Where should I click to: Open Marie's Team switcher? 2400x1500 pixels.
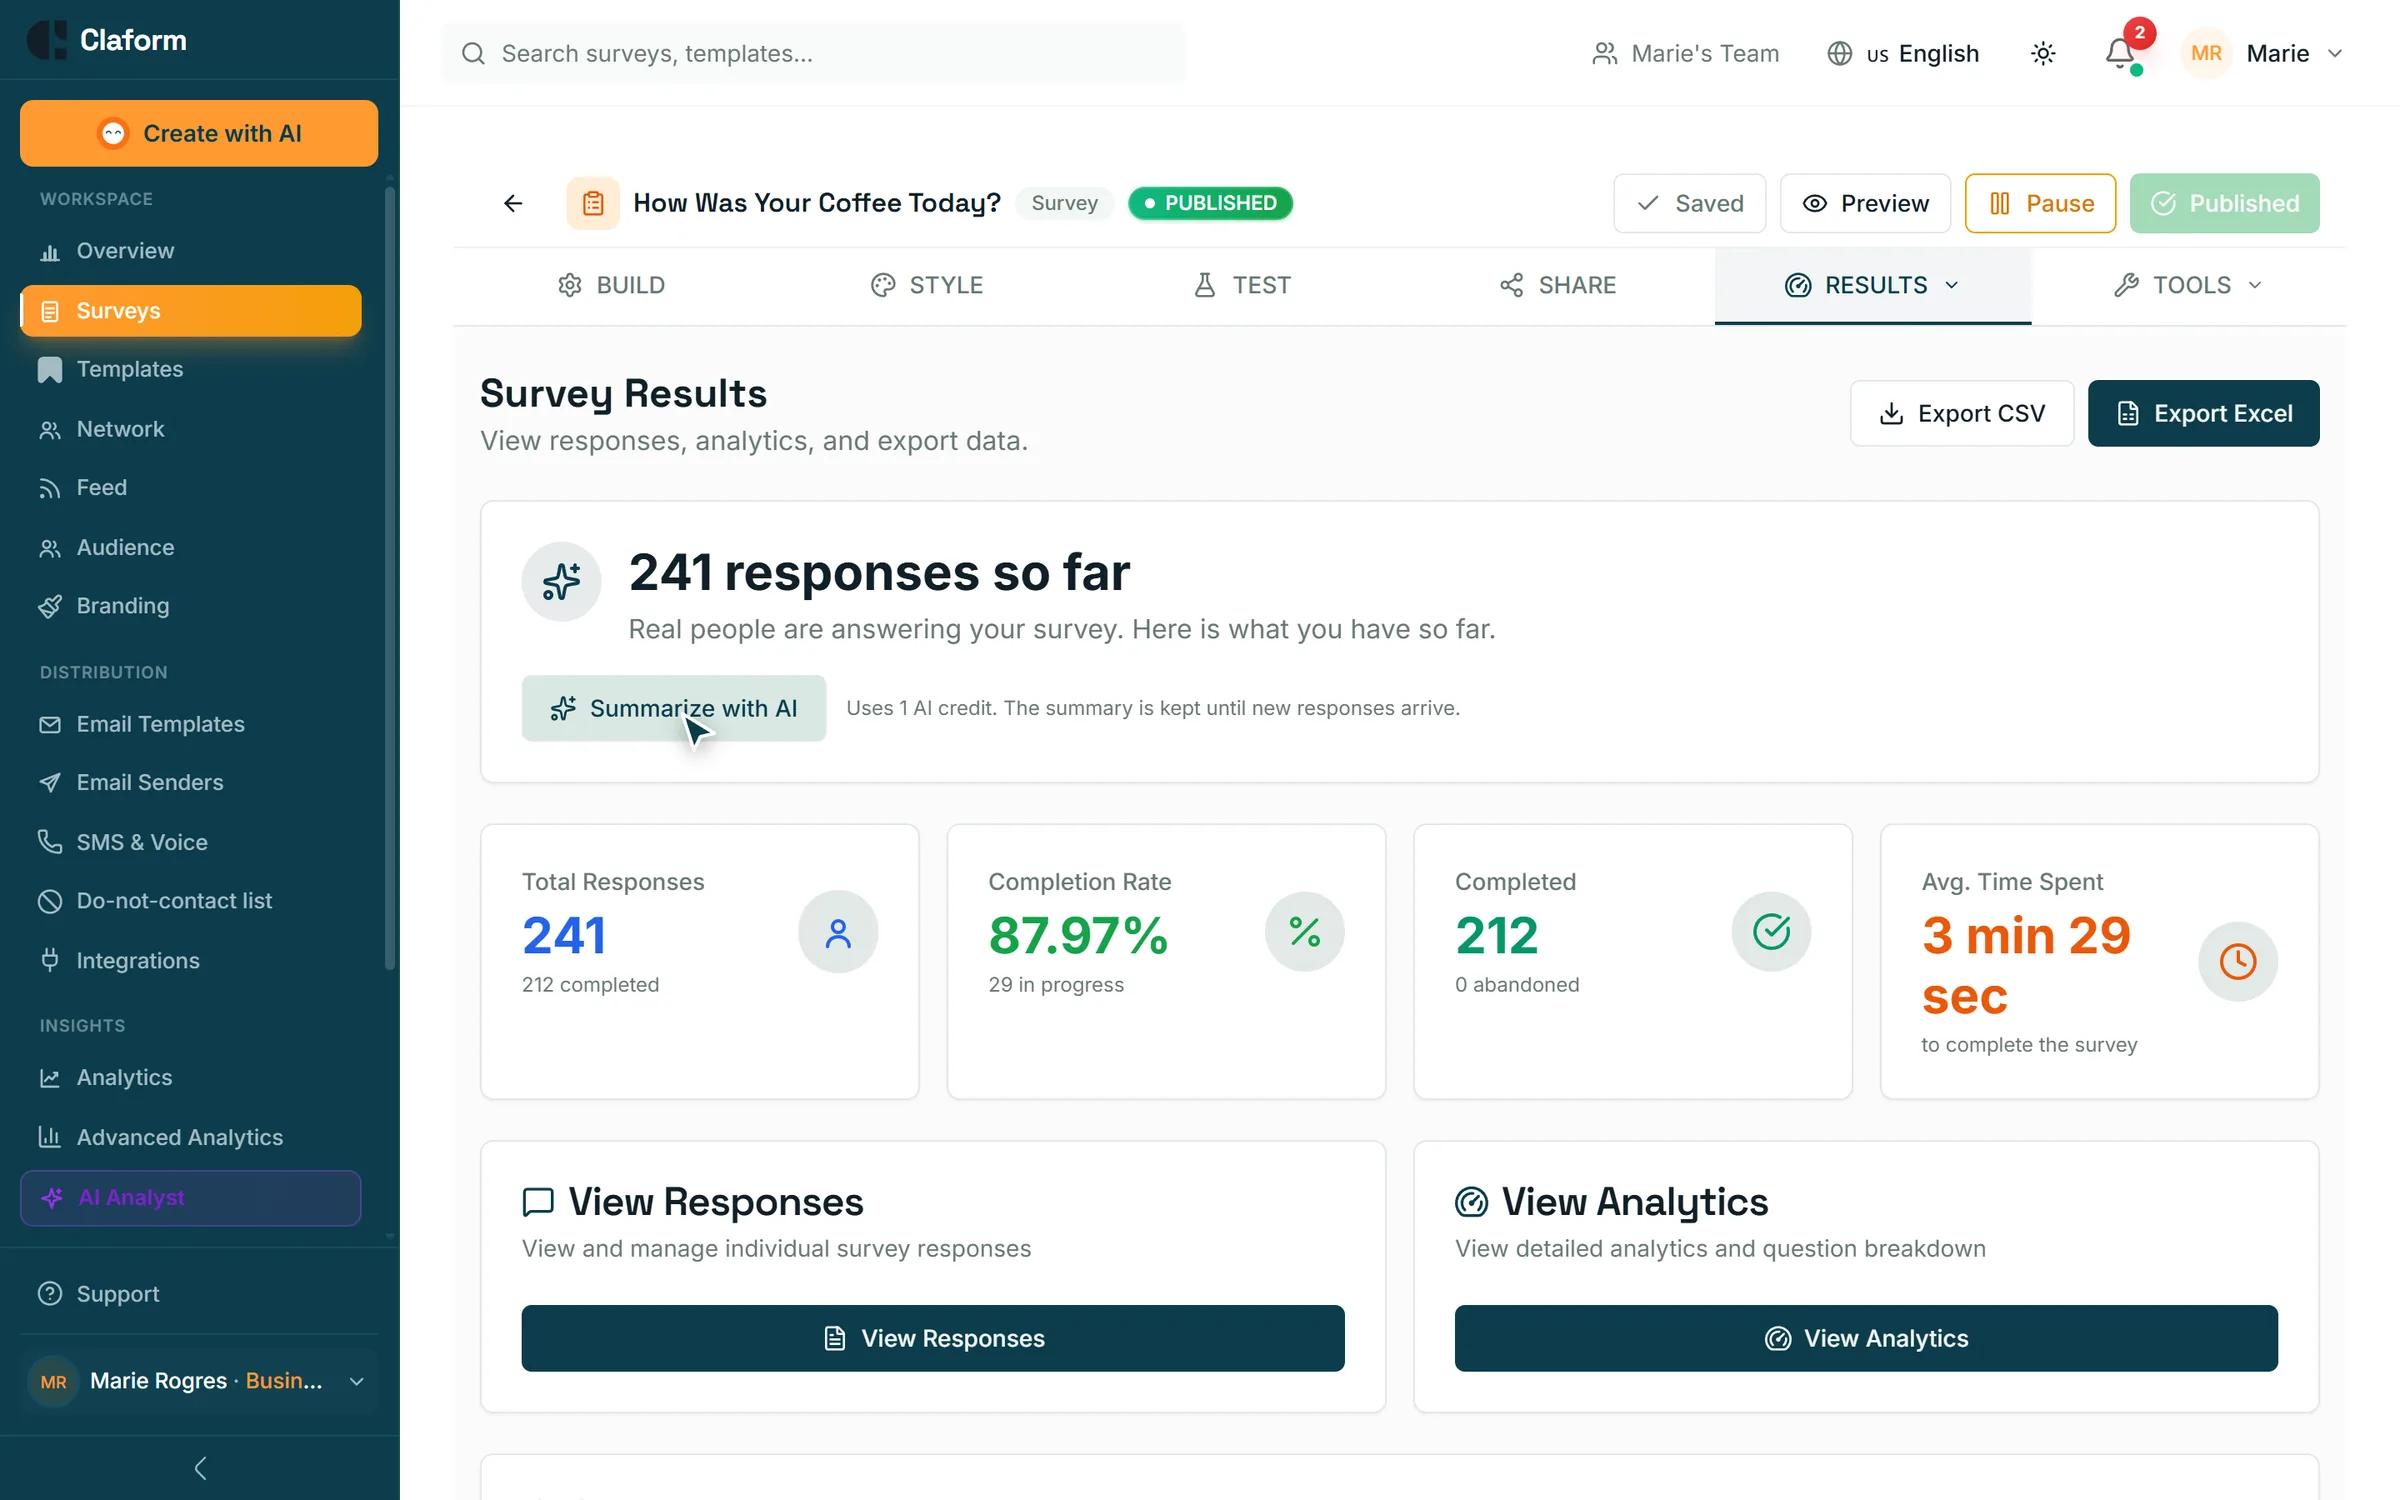[x=1685, y=53]
